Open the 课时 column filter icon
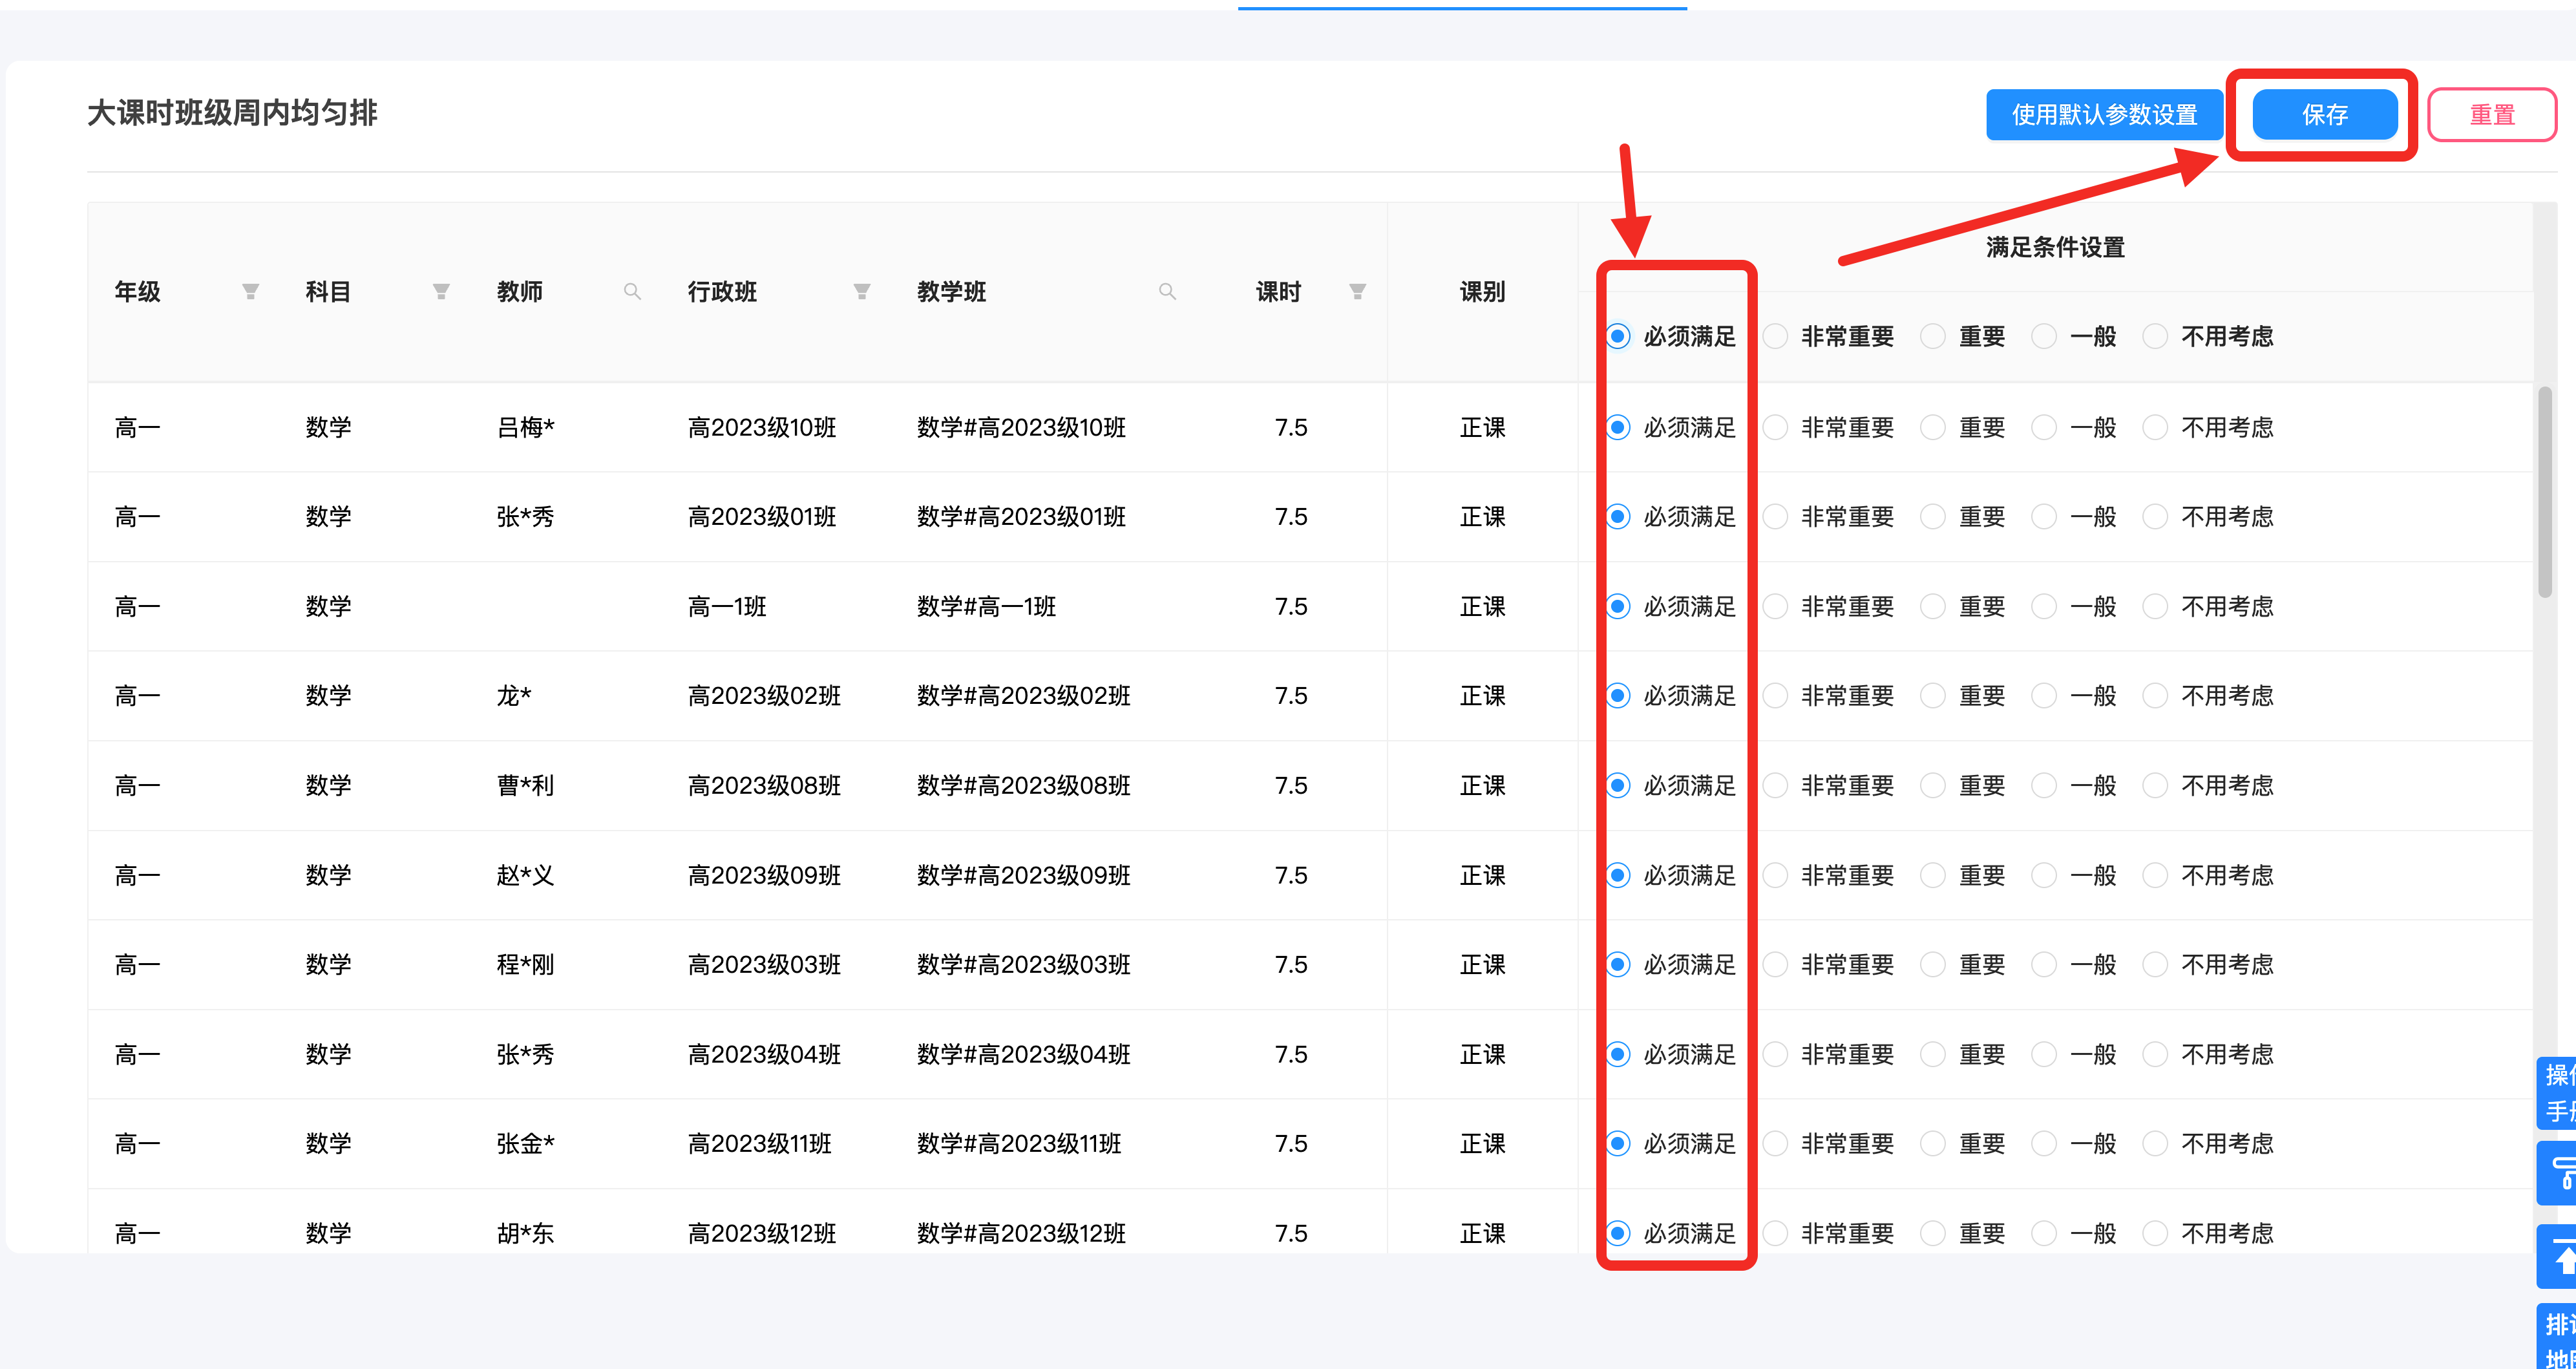This screenshot has height=1369, width=2576. click(x=1357, y=291)
